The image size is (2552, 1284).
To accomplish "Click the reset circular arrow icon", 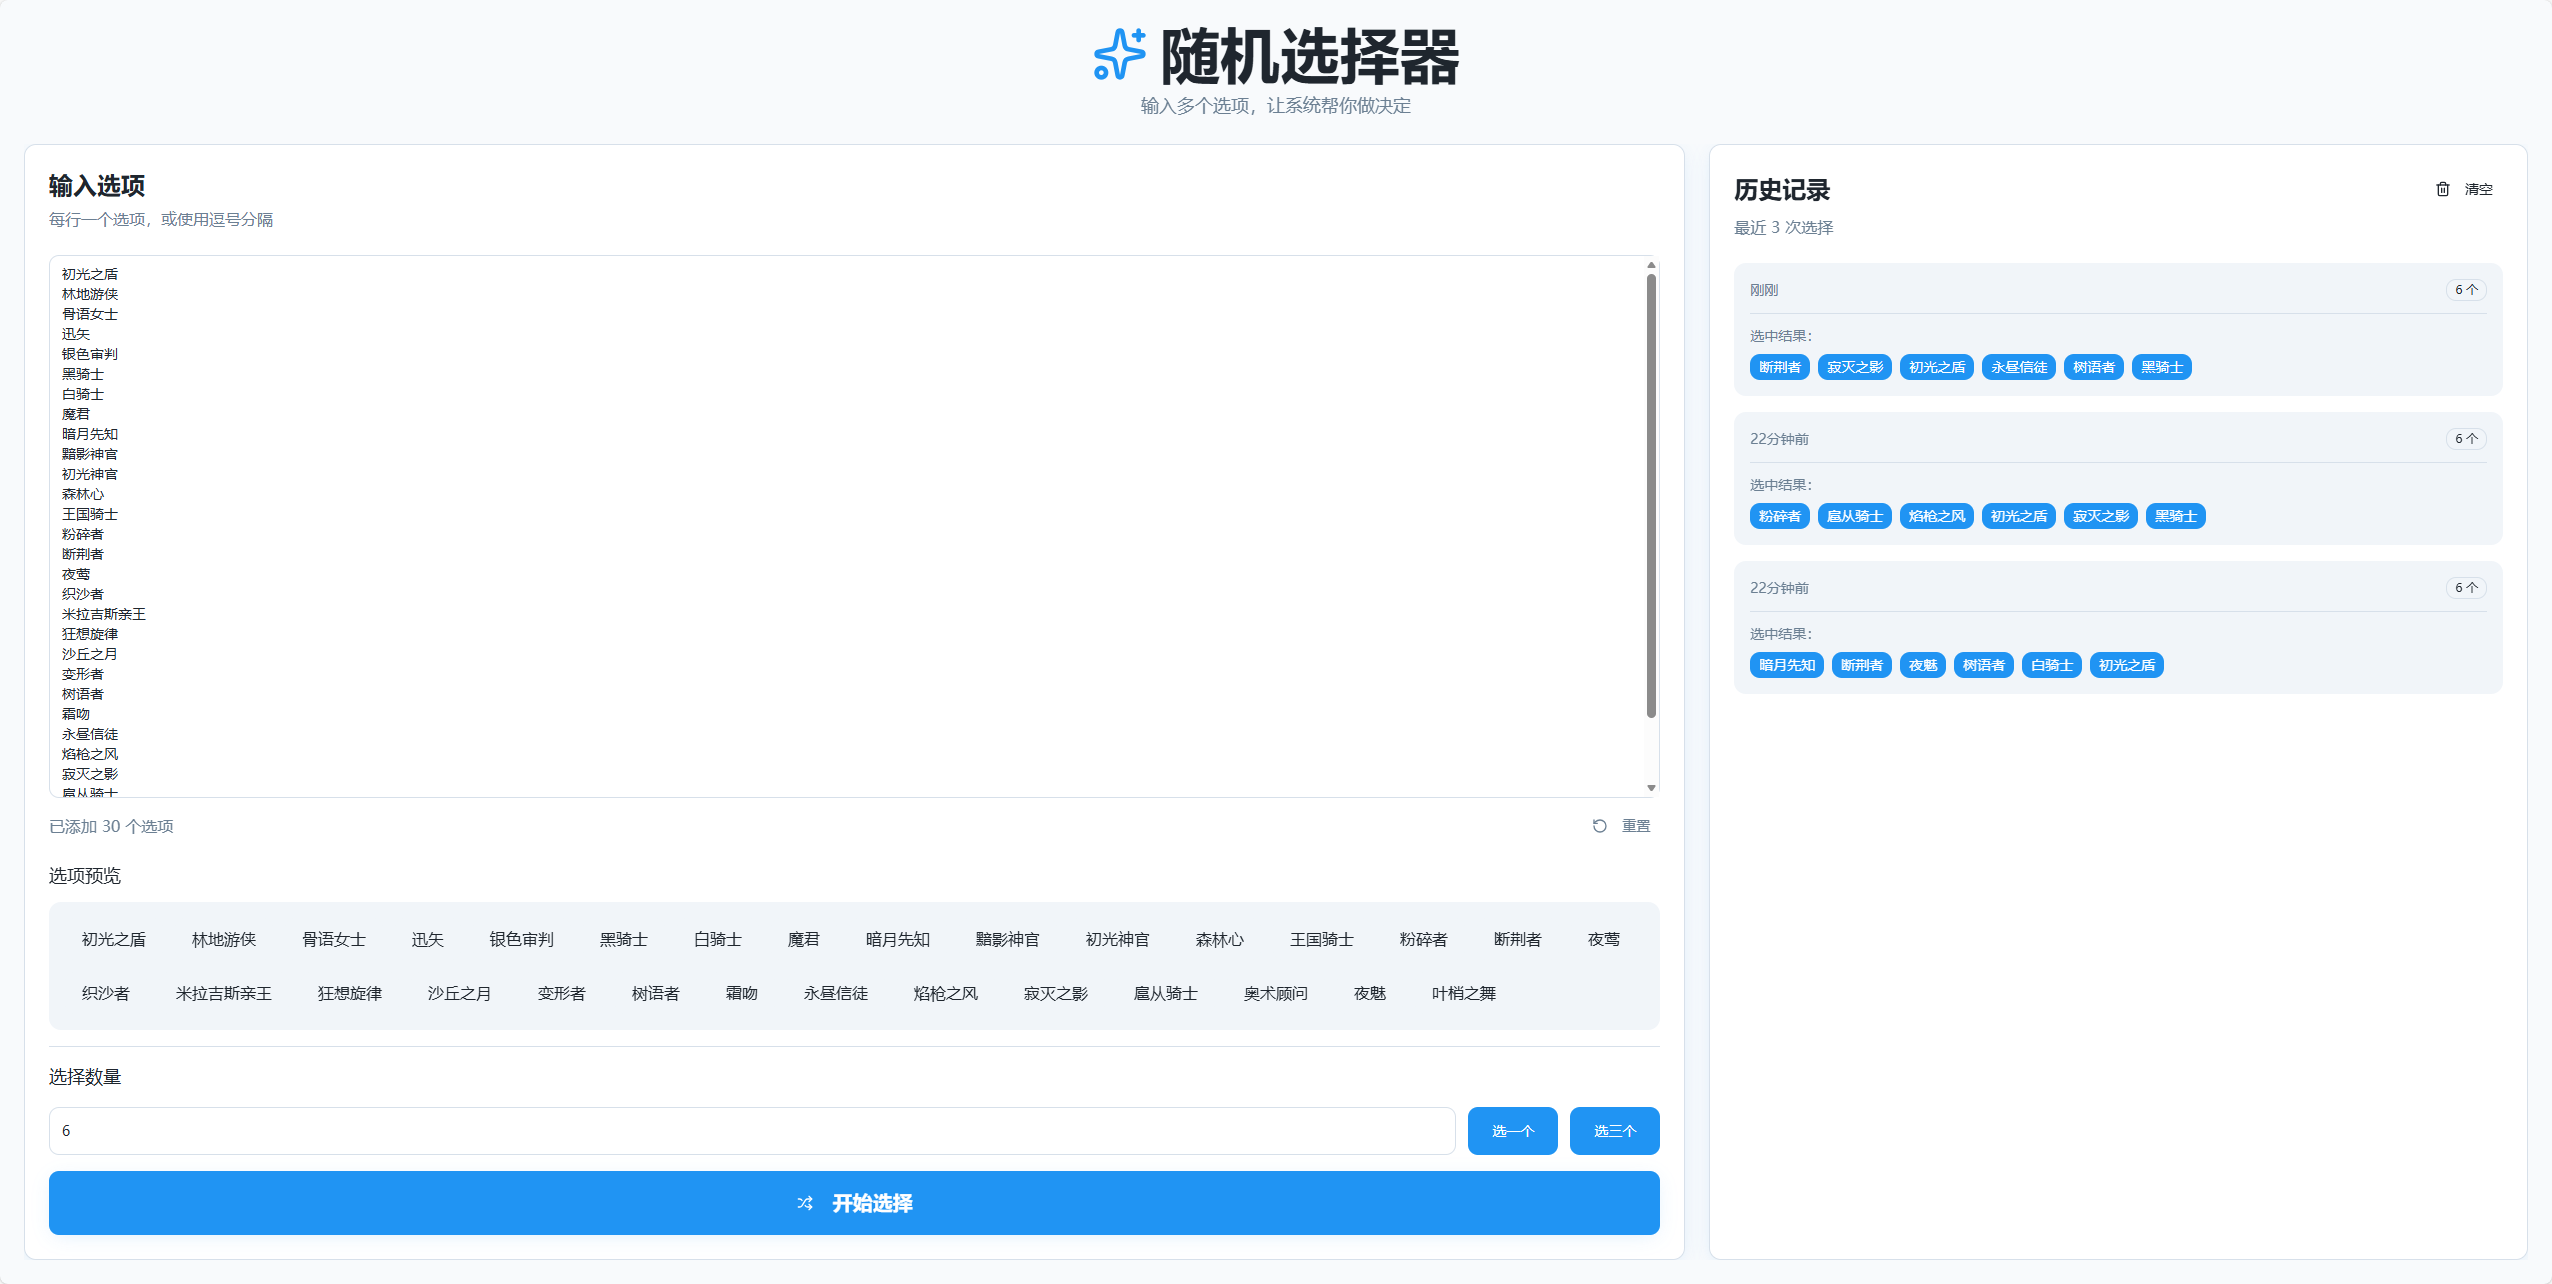I will tap(1600, 826).
